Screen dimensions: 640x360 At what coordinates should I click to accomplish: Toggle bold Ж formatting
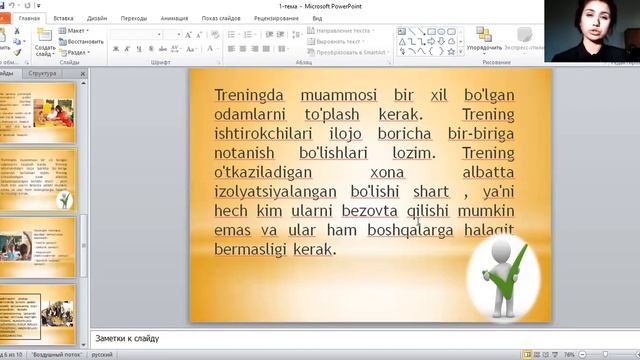click(x=116, y=49)
